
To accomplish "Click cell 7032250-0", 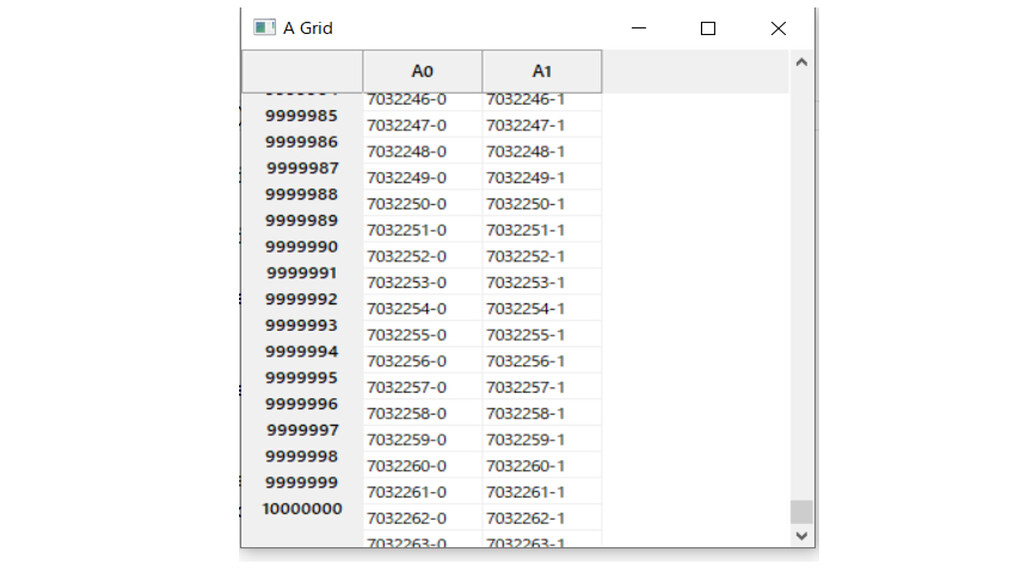I will (423, 203).
